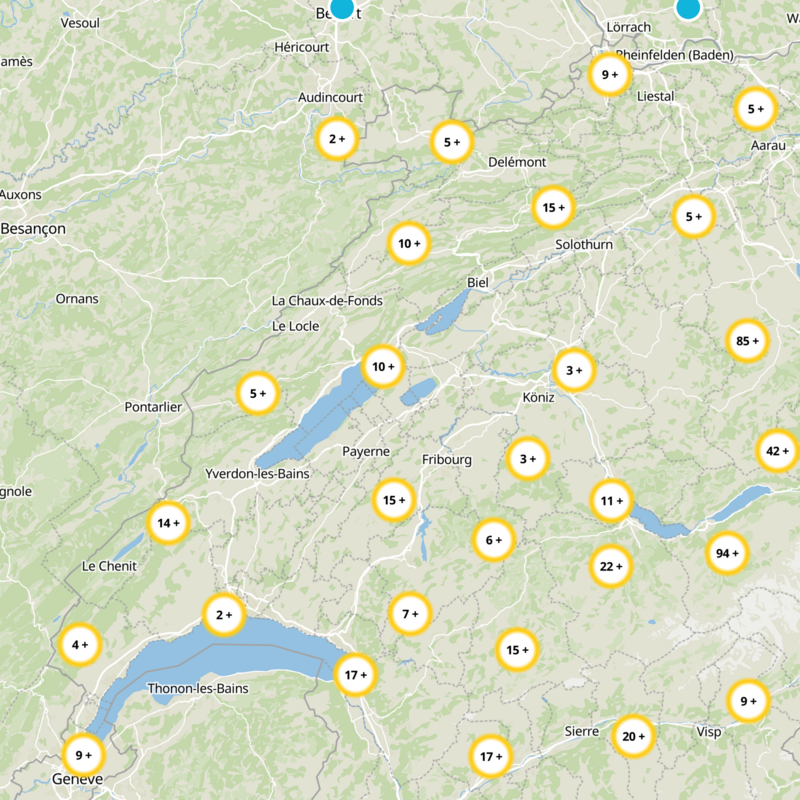The height and width of the screenshot is (800, 800).
Task: Open the 15+ cluster below Payerne
Action: coord(392,498)
